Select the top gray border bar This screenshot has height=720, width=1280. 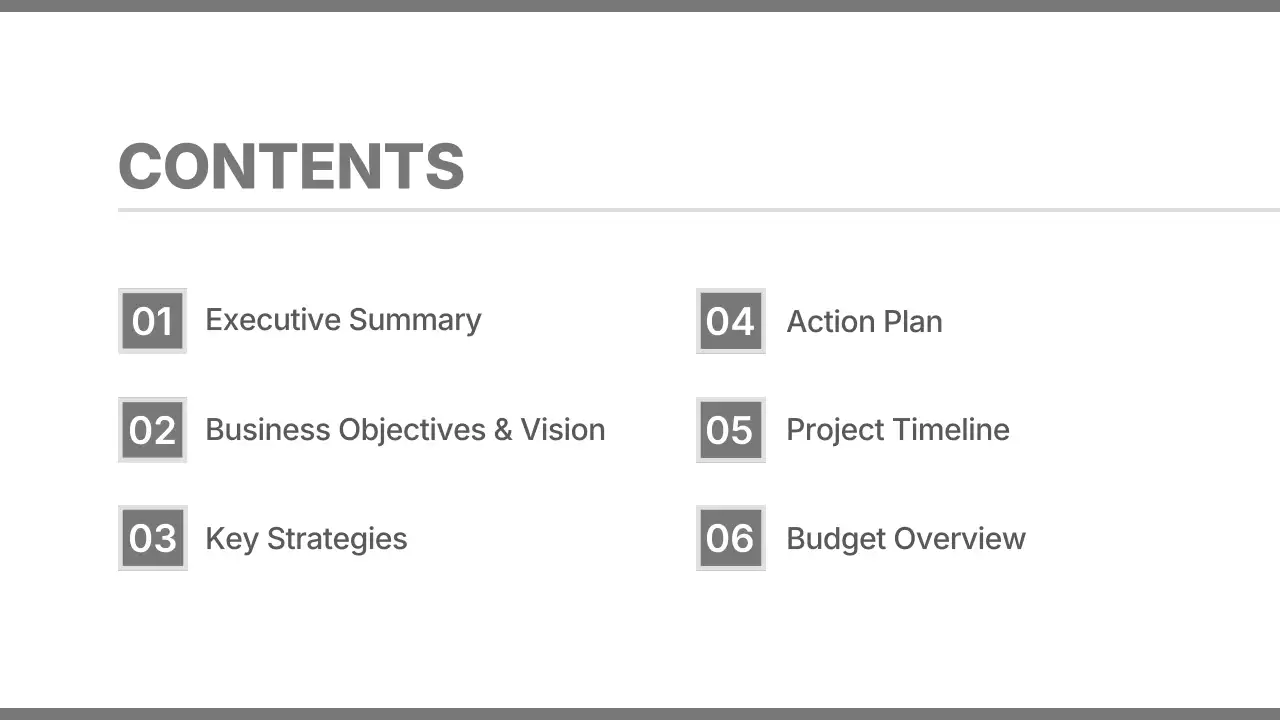(640, 5)
